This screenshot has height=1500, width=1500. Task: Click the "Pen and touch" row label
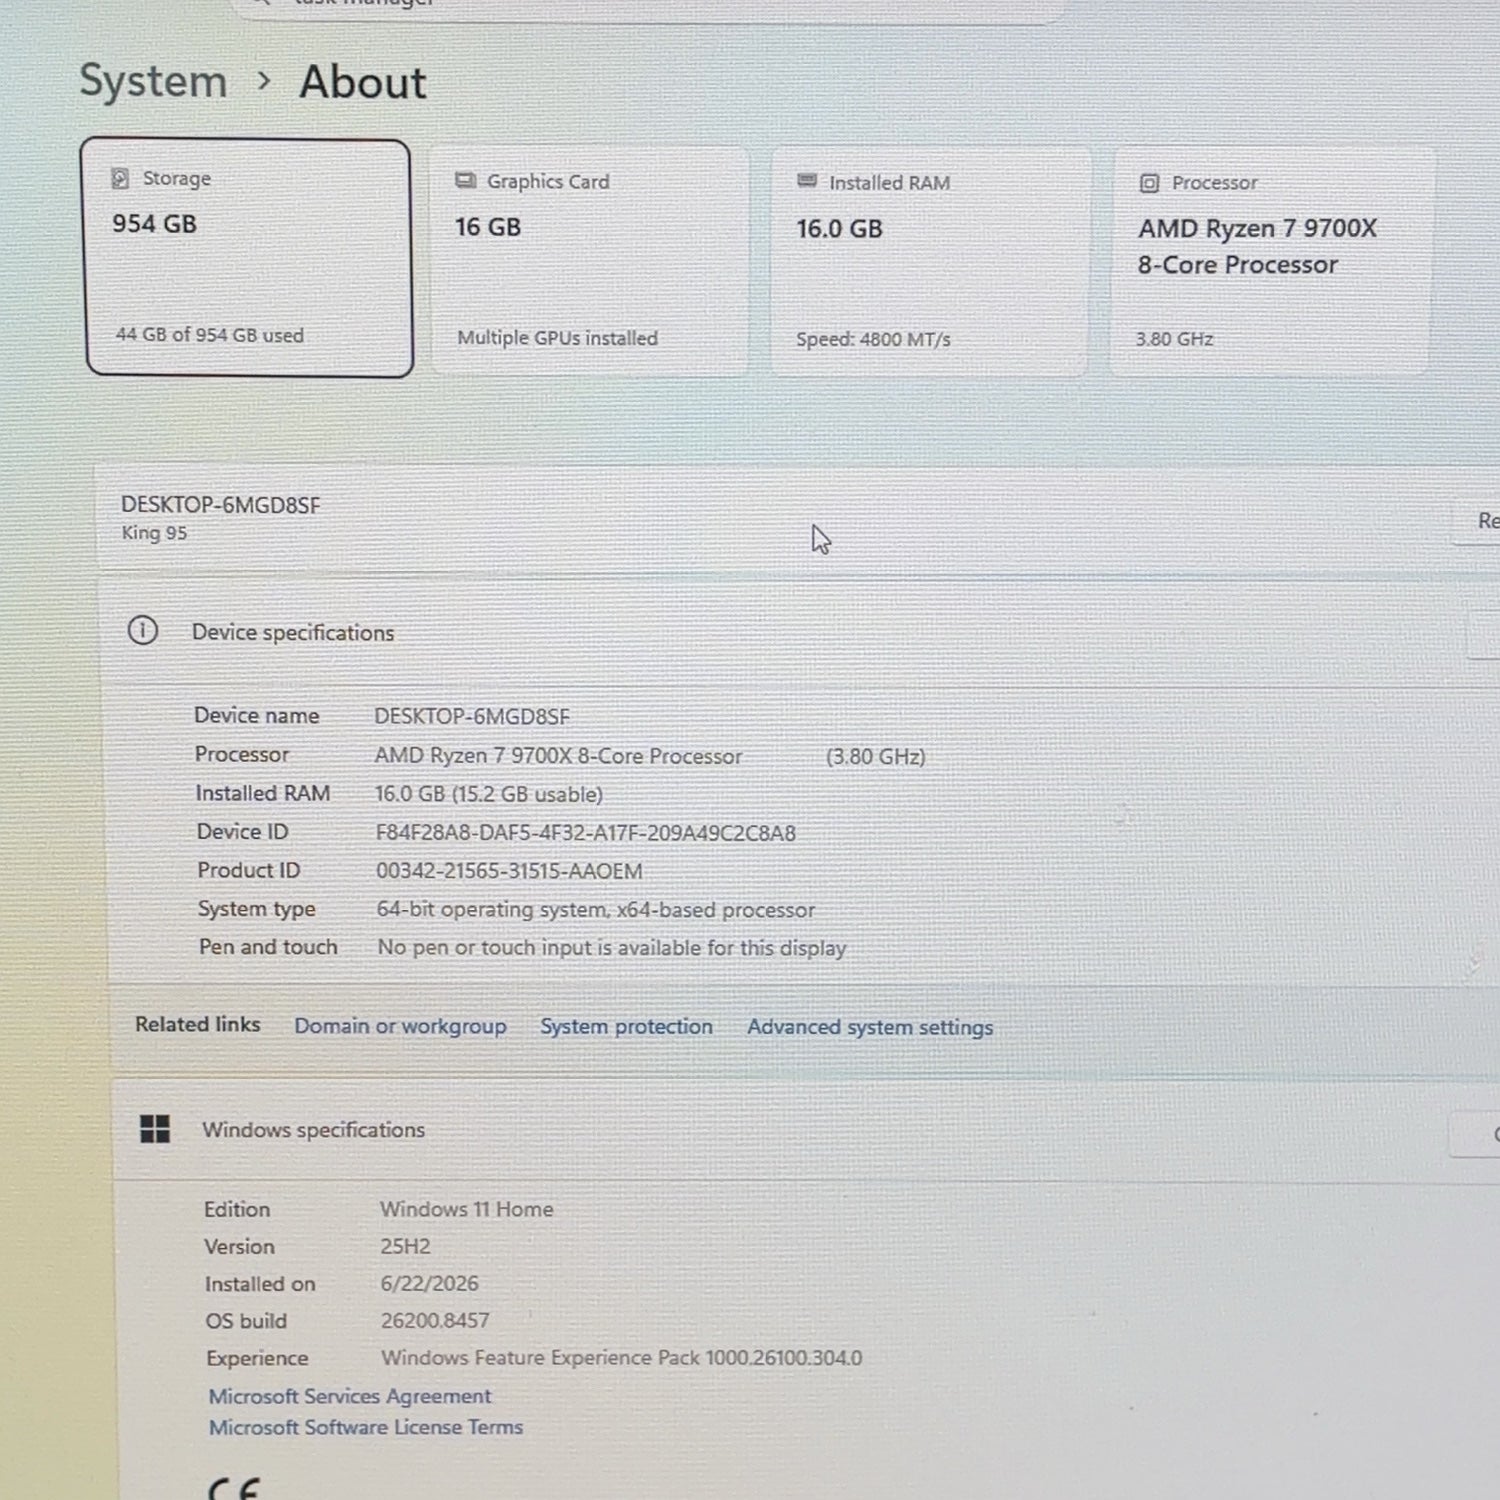(x=268, y=947)
